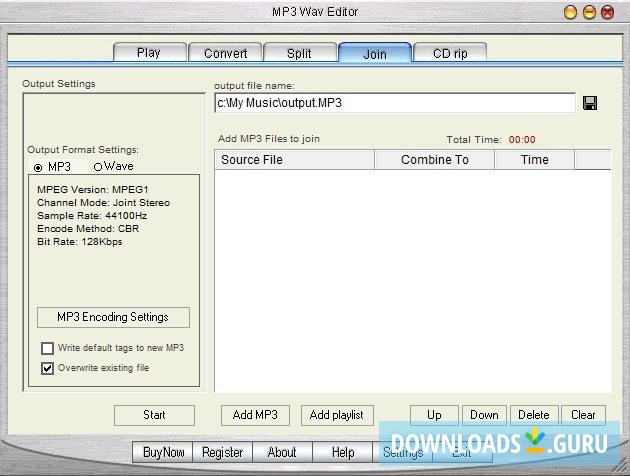This screenshot has width=630, height=476.
Task: Click the Time column header
Action: pyautogui.click(x=535, y=160)
